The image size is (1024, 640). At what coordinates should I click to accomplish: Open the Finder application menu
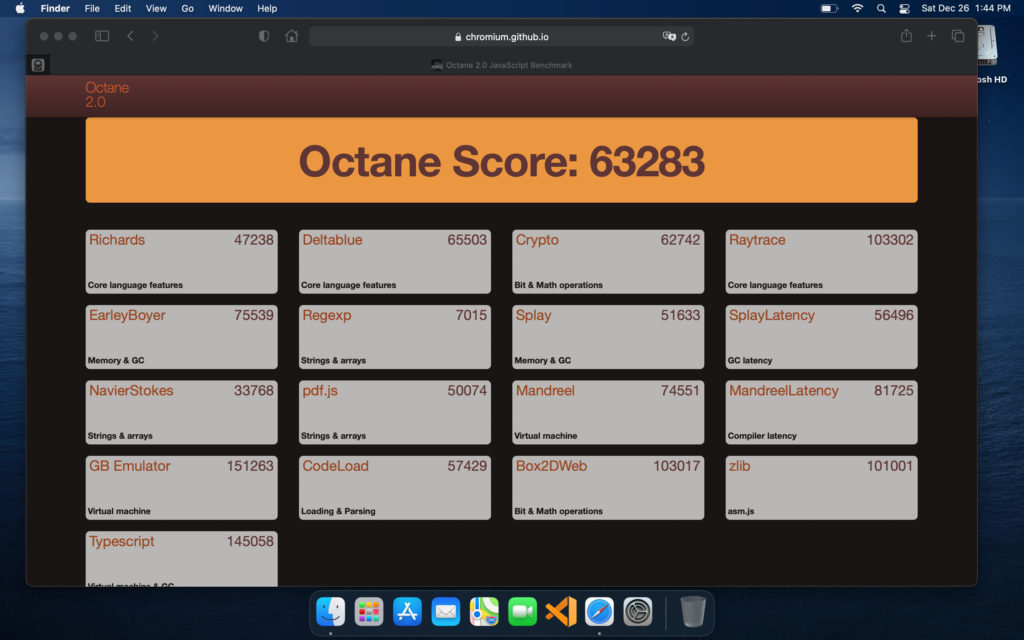[x=55, y=8]
